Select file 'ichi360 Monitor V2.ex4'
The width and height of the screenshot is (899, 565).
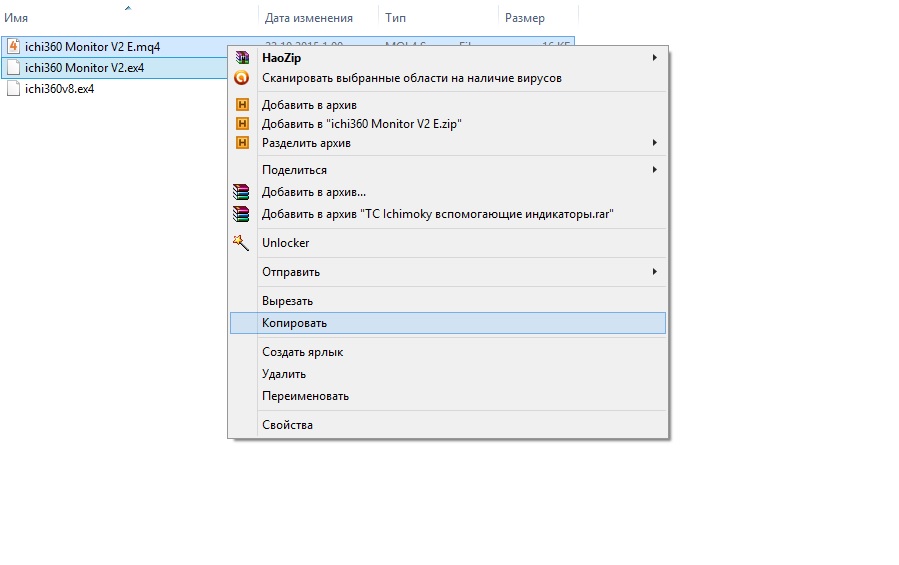(x=84, y=68)
